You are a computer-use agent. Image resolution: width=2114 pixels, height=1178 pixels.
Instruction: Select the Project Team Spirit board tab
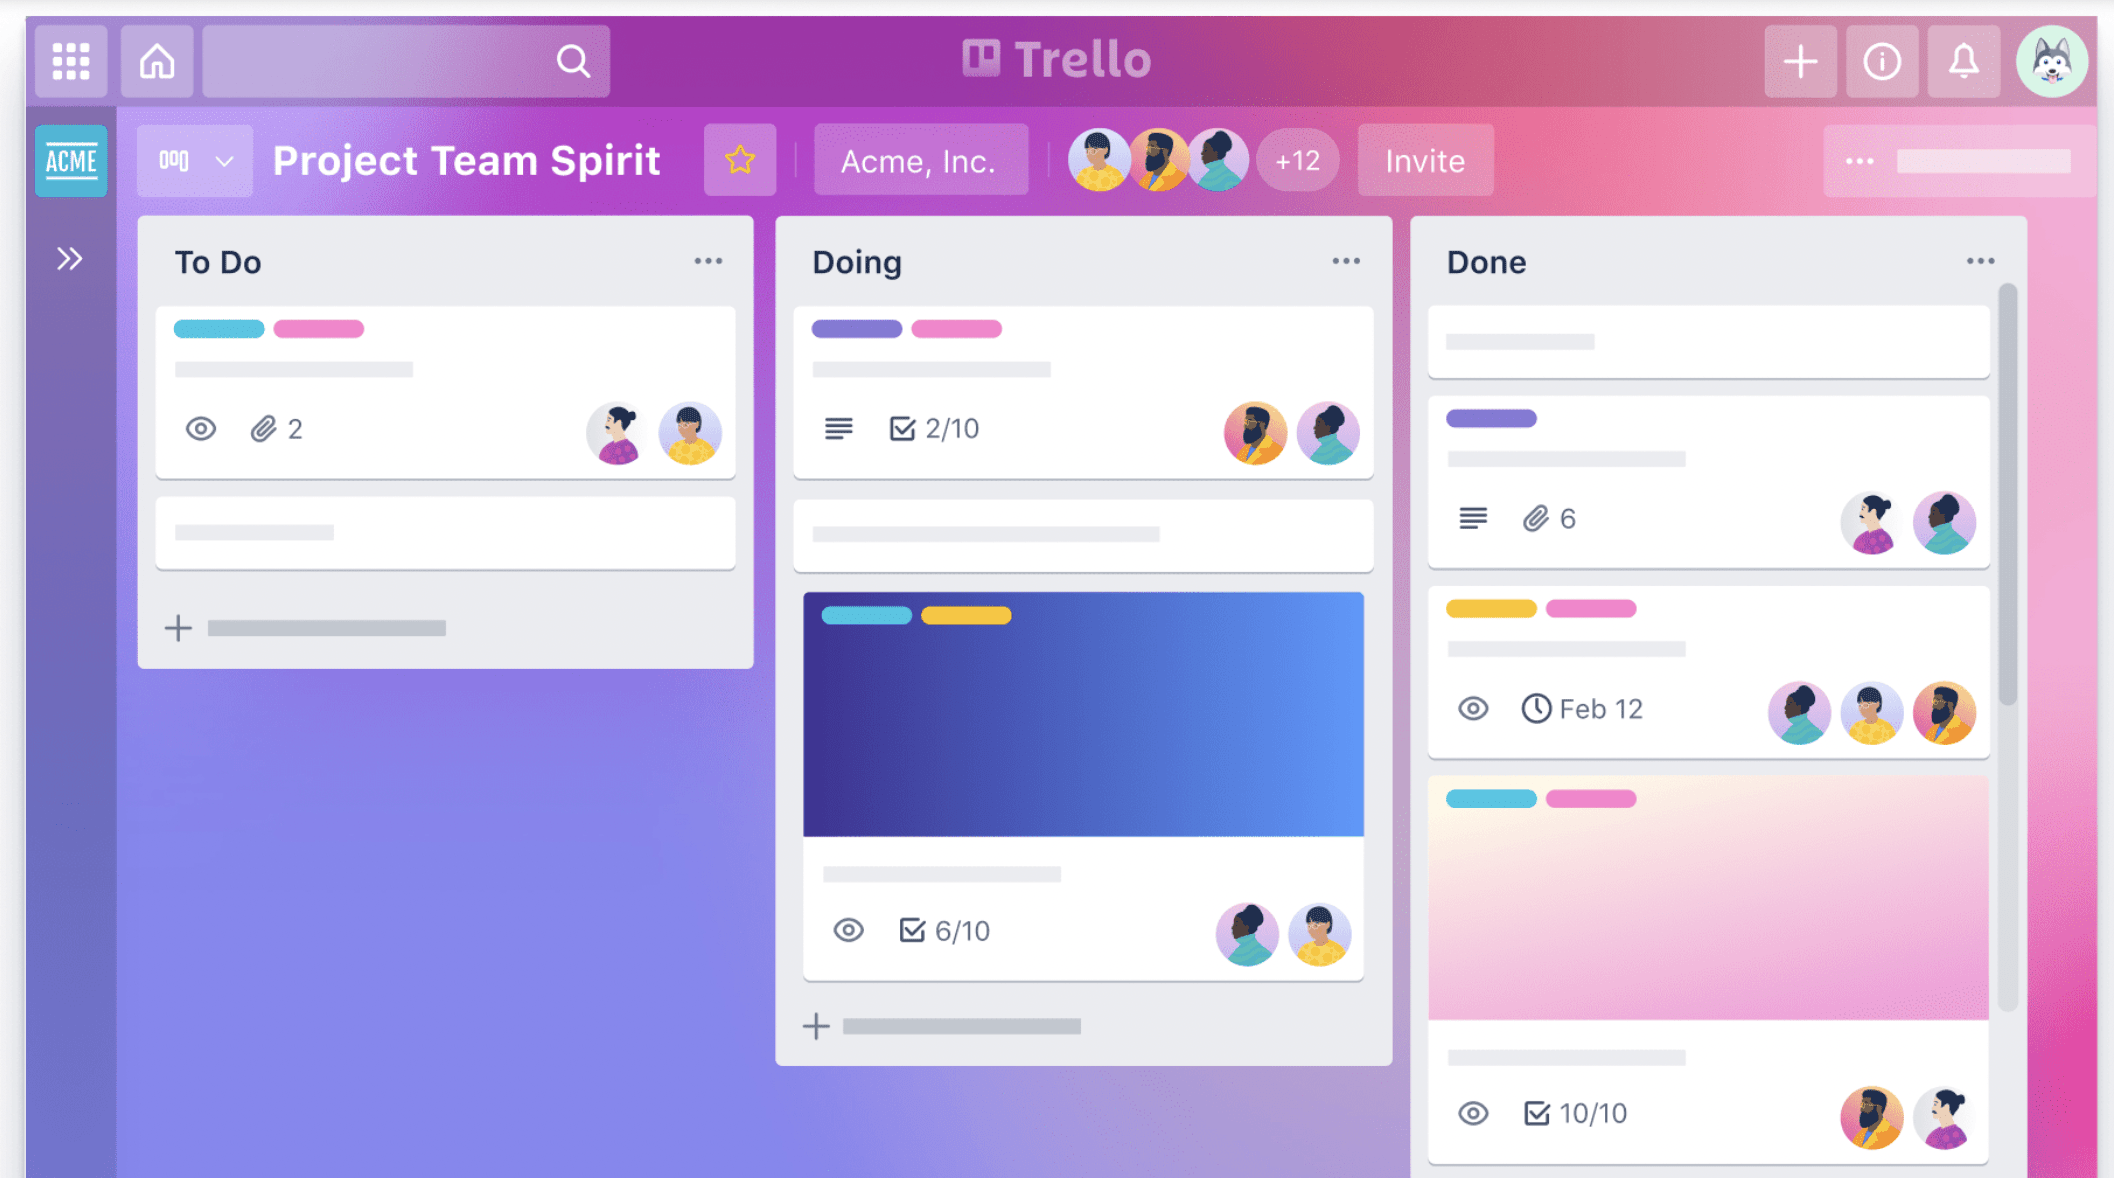[465, 161]
